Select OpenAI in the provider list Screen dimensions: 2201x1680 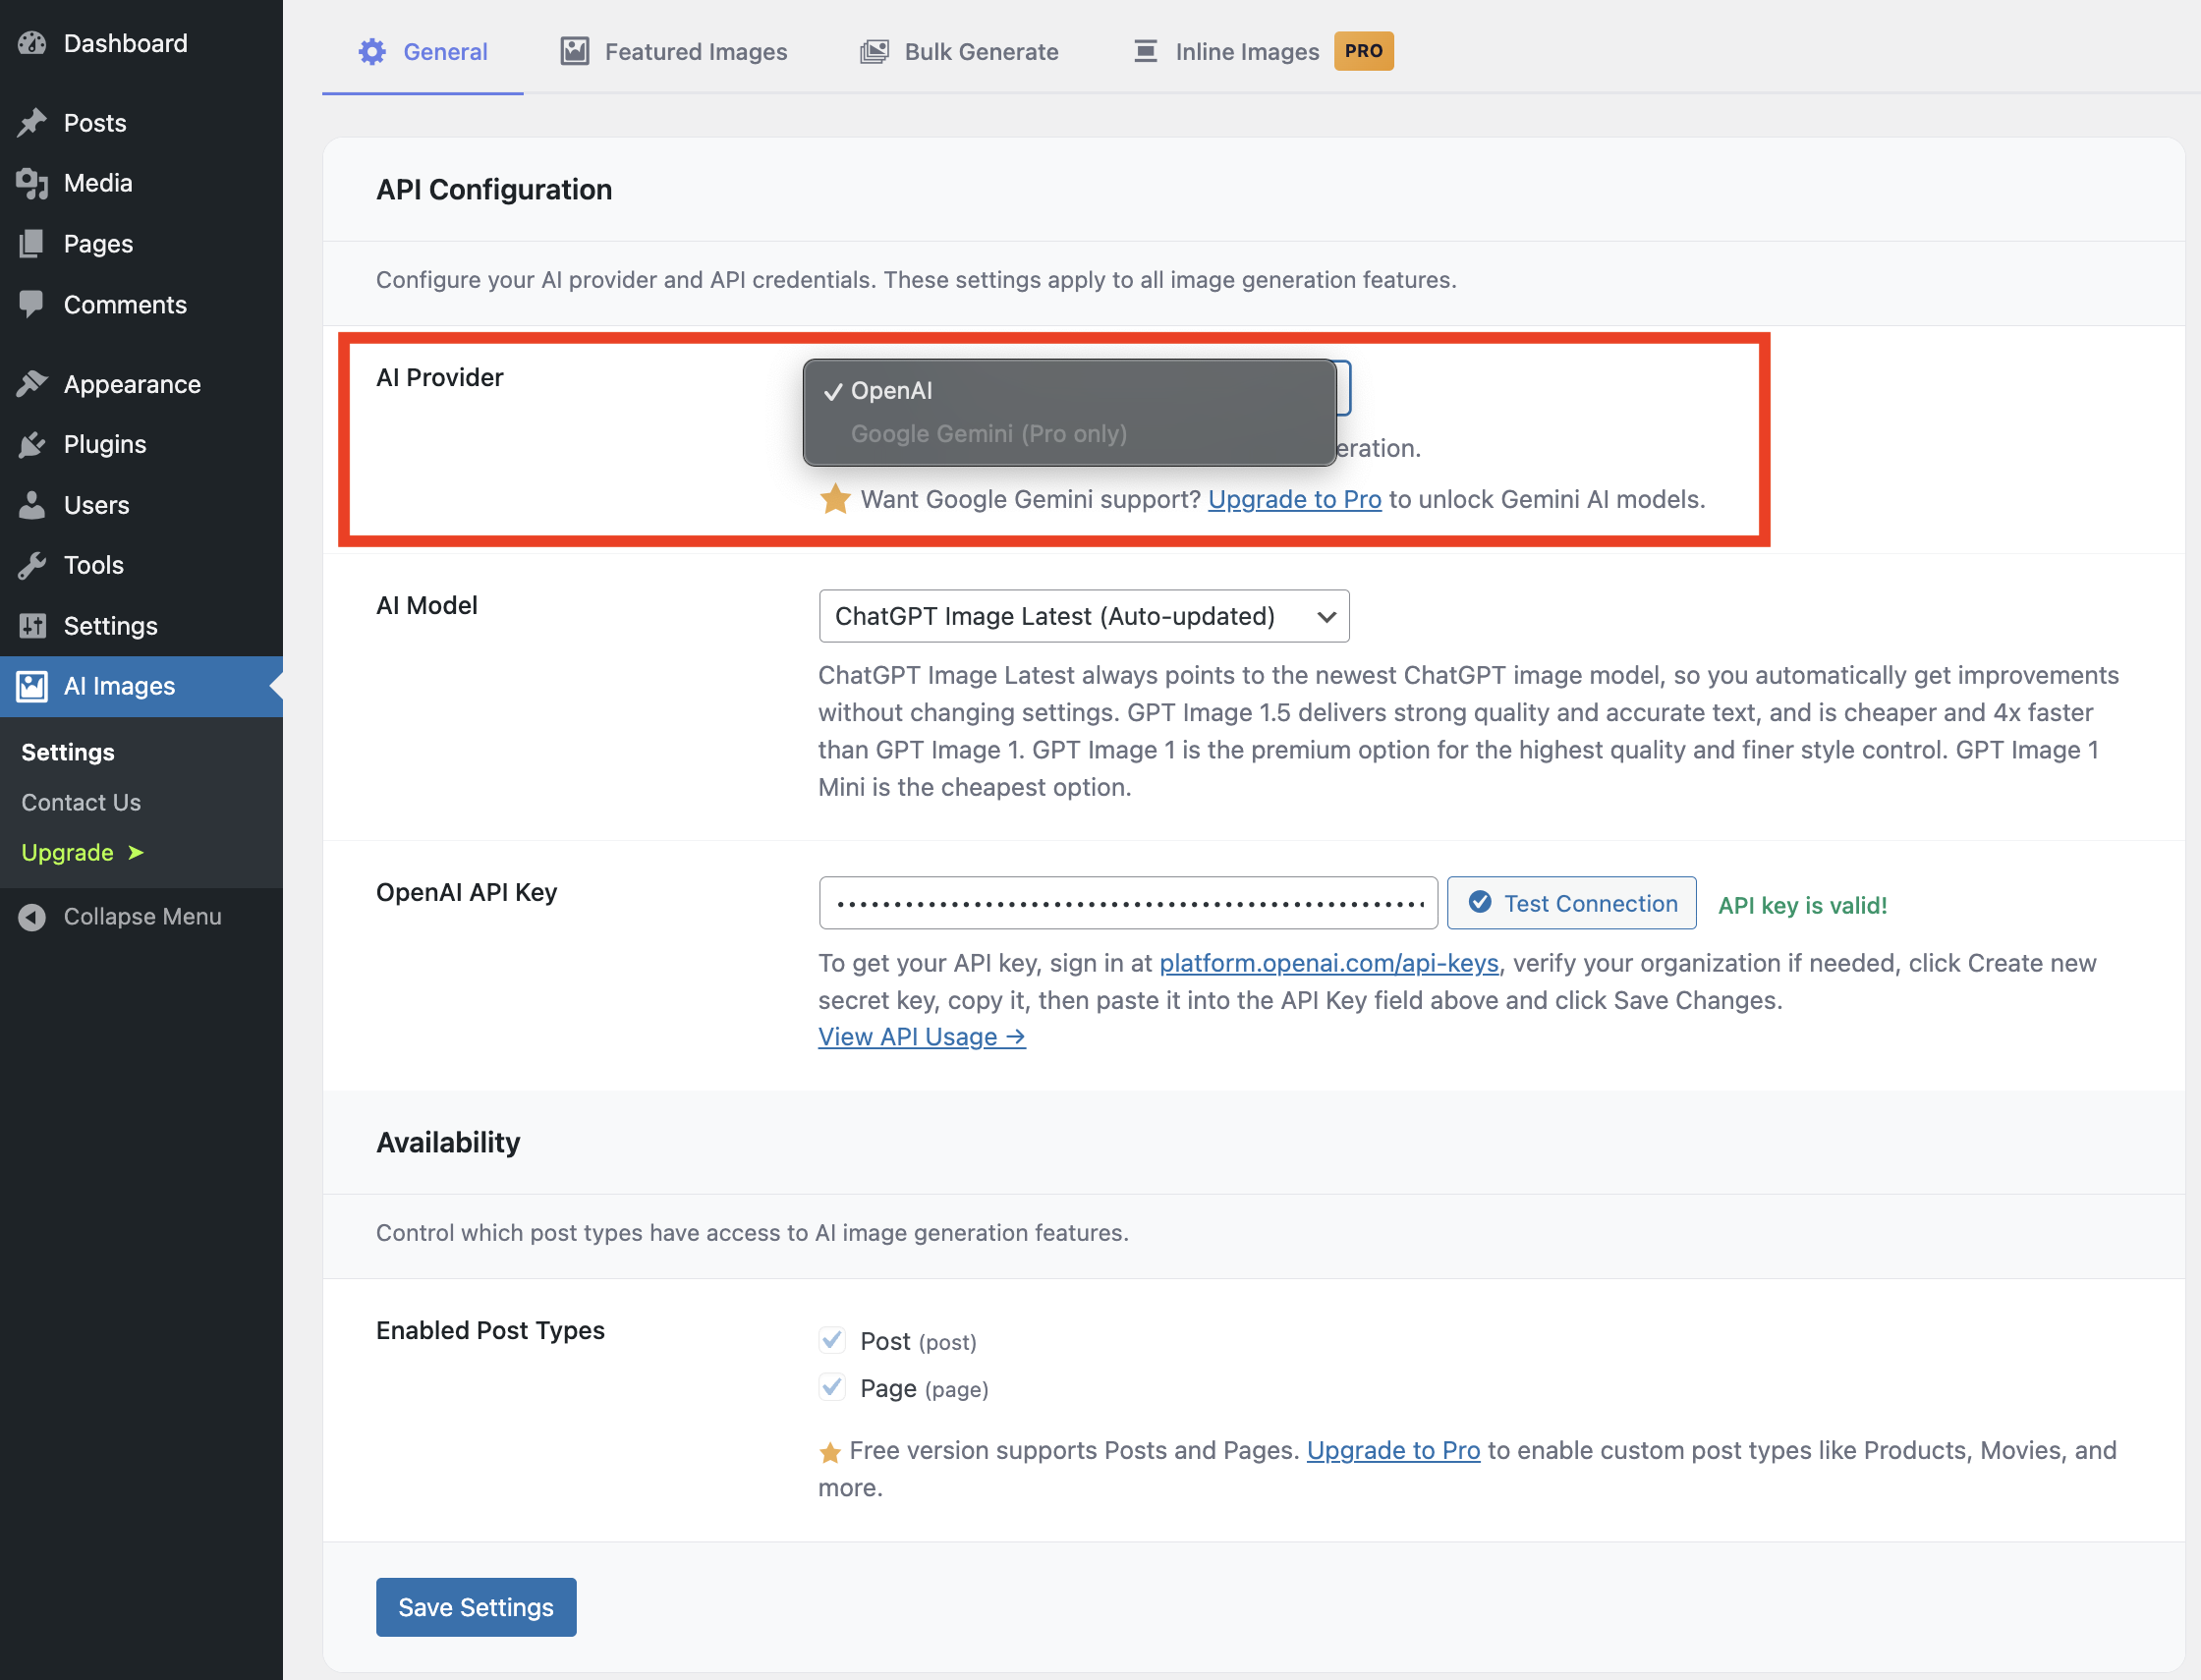pos(891,391)
